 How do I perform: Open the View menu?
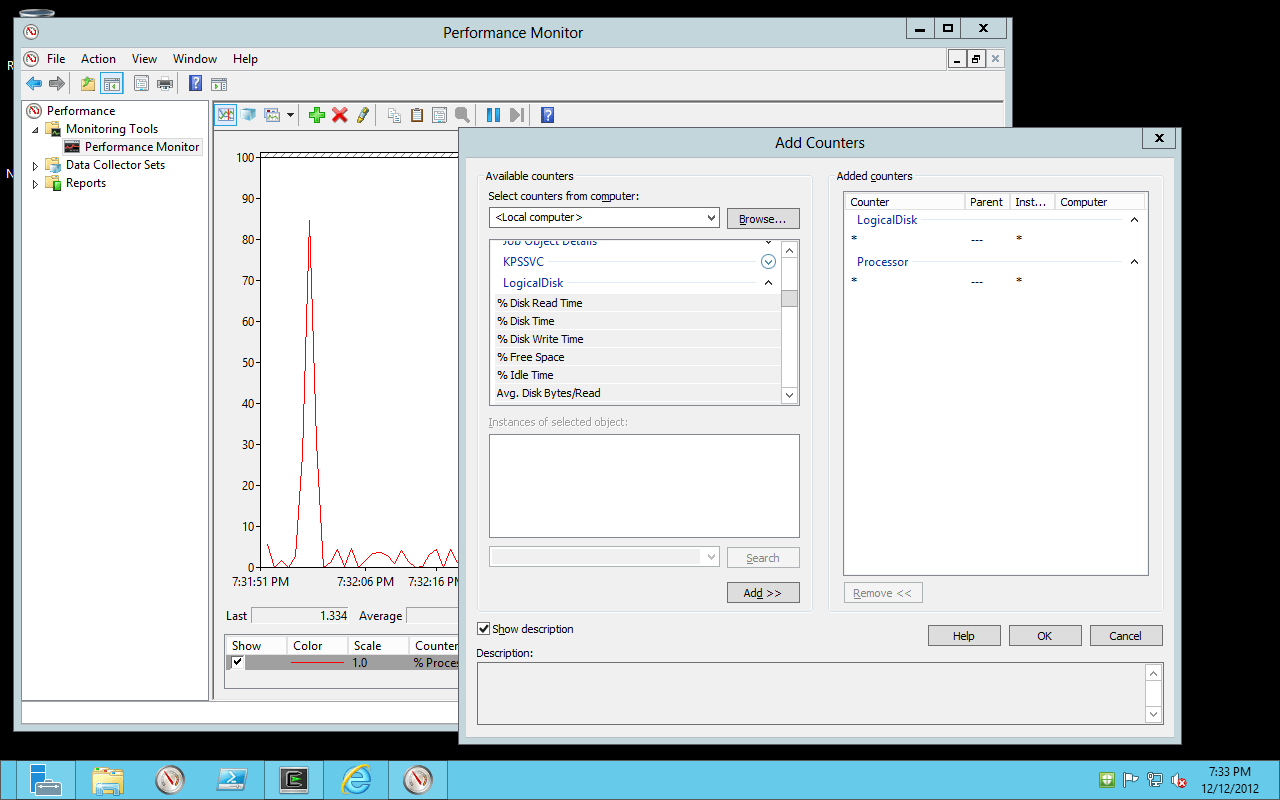tap(144, 59)
